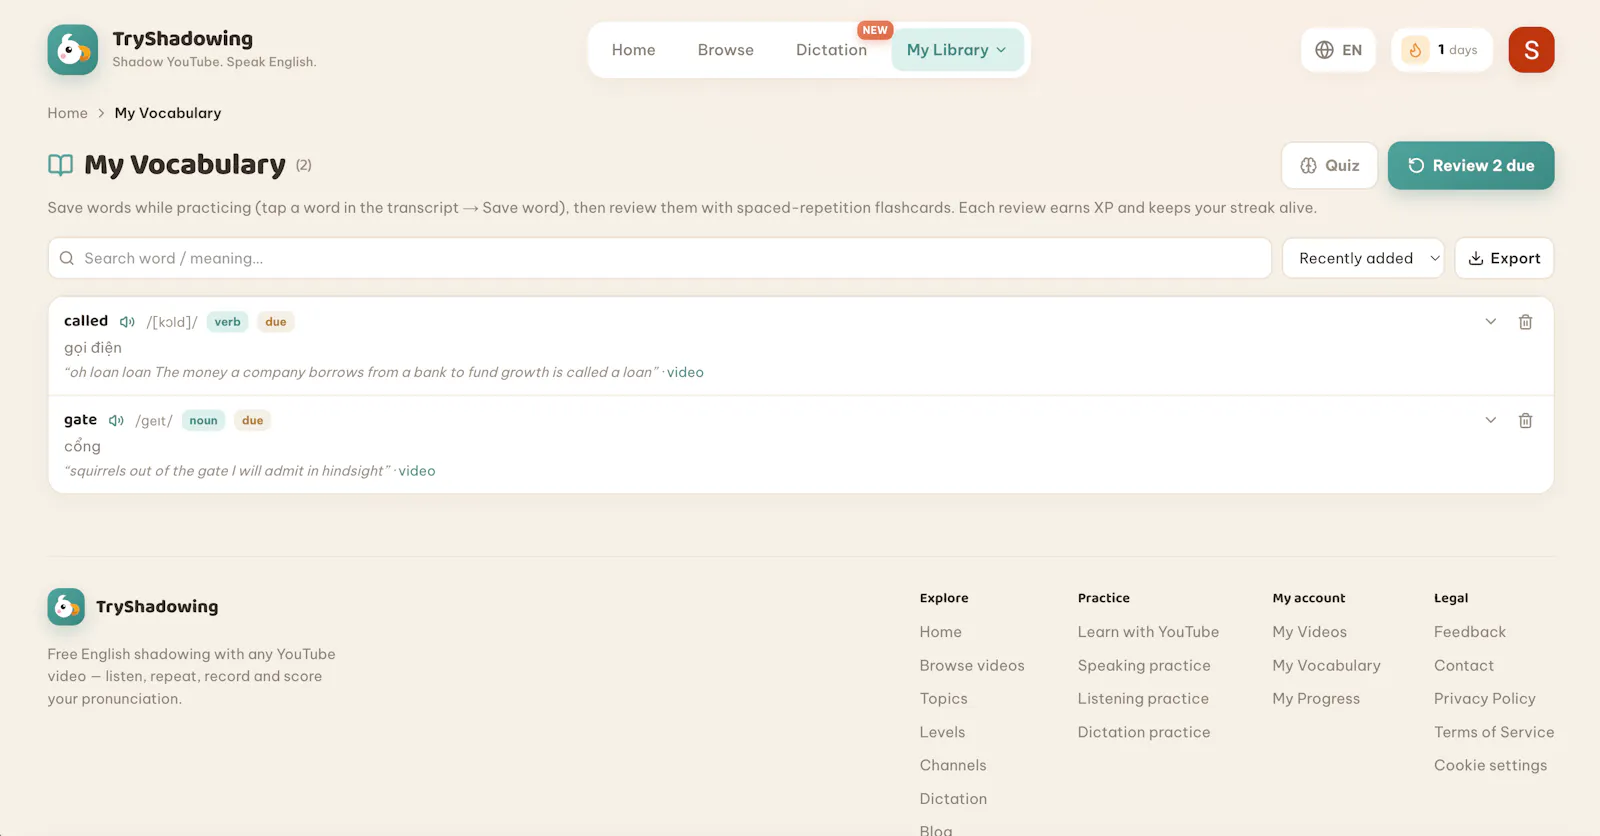Open My Vocabulary footer link

[x=1327, y=665]
